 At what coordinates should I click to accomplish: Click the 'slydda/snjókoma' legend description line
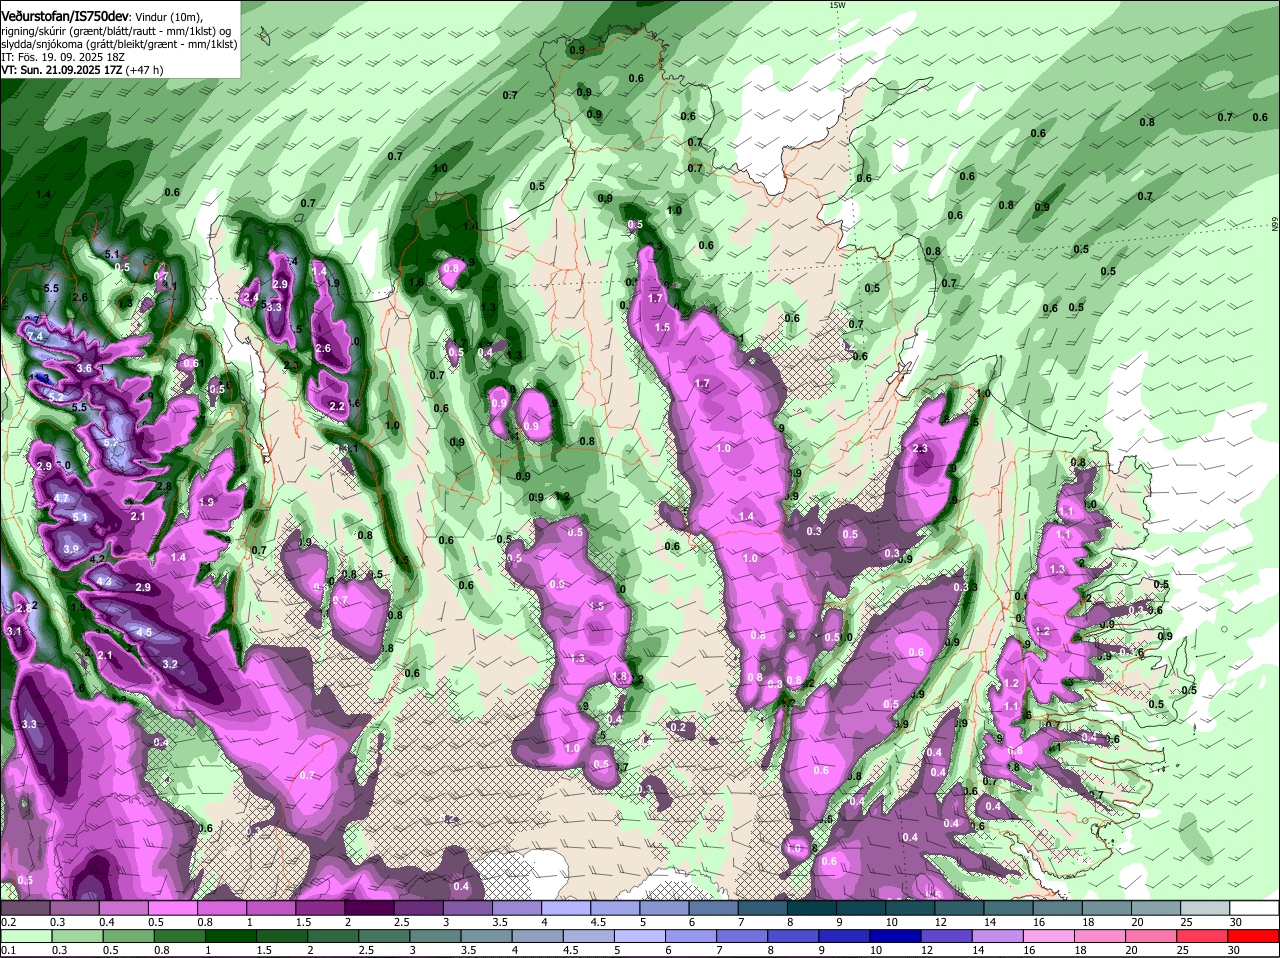119,44
